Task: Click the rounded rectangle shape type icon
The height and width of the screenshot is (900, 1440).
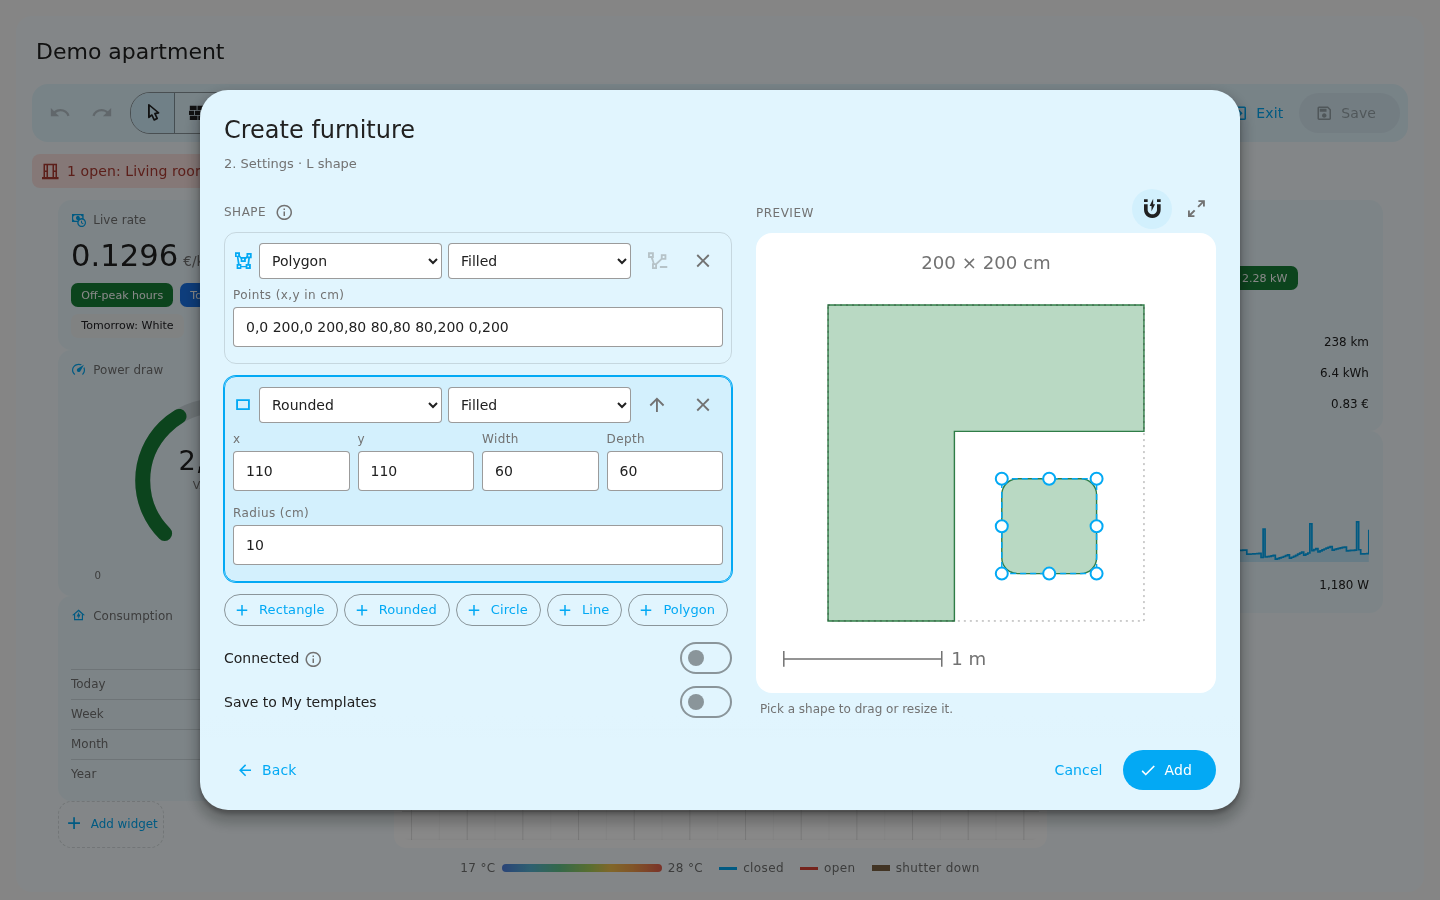Action: click(x=243, y=405)
